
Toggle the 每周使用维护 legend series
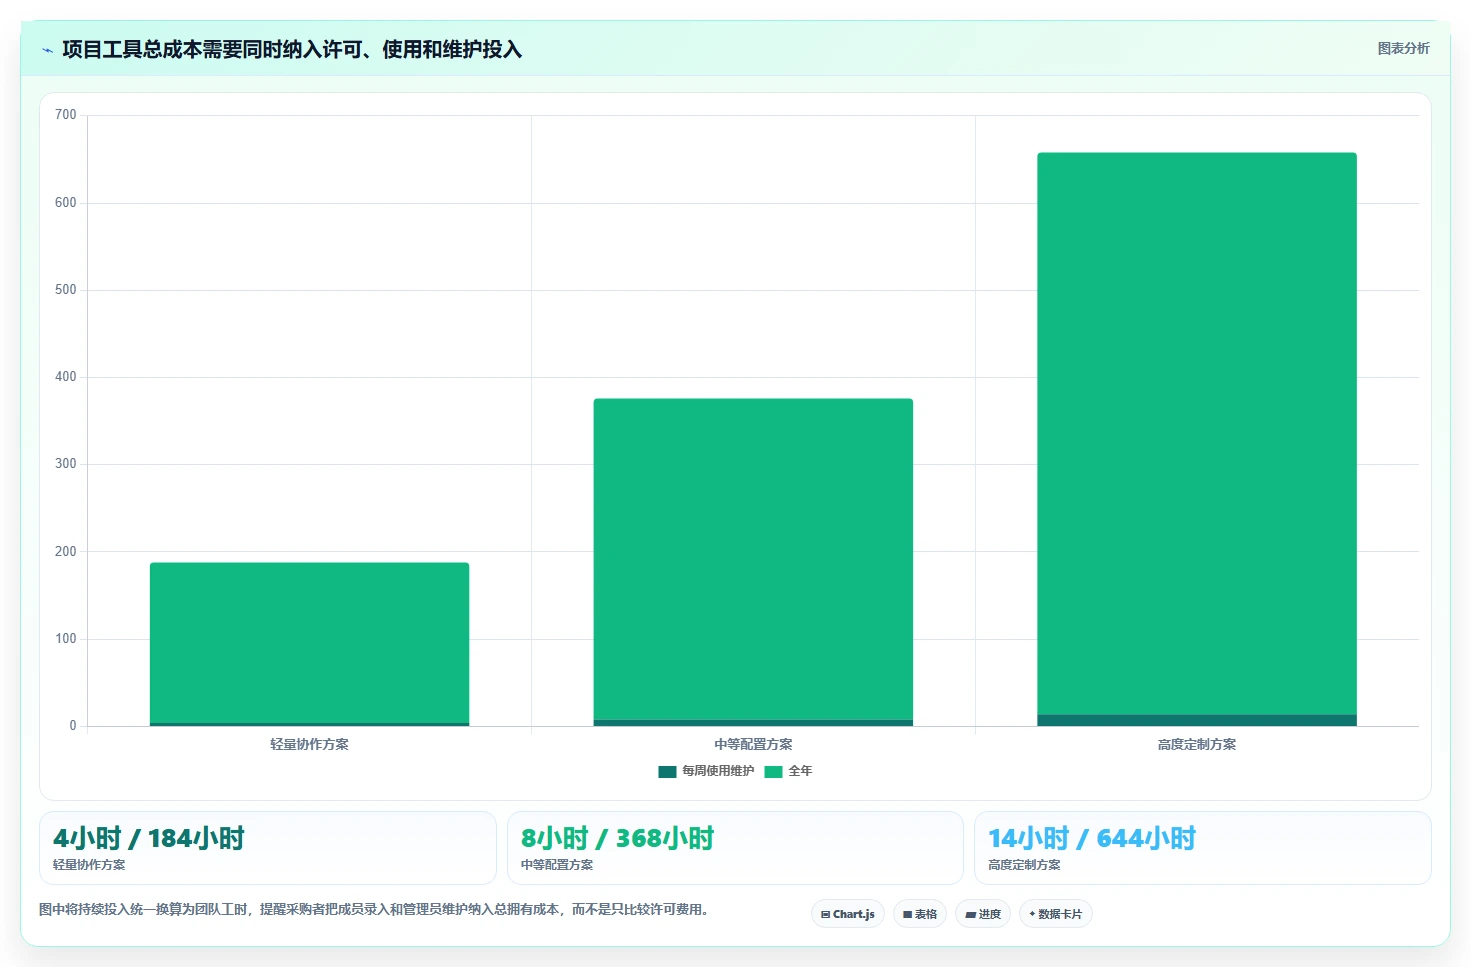[x=706, y=771]
